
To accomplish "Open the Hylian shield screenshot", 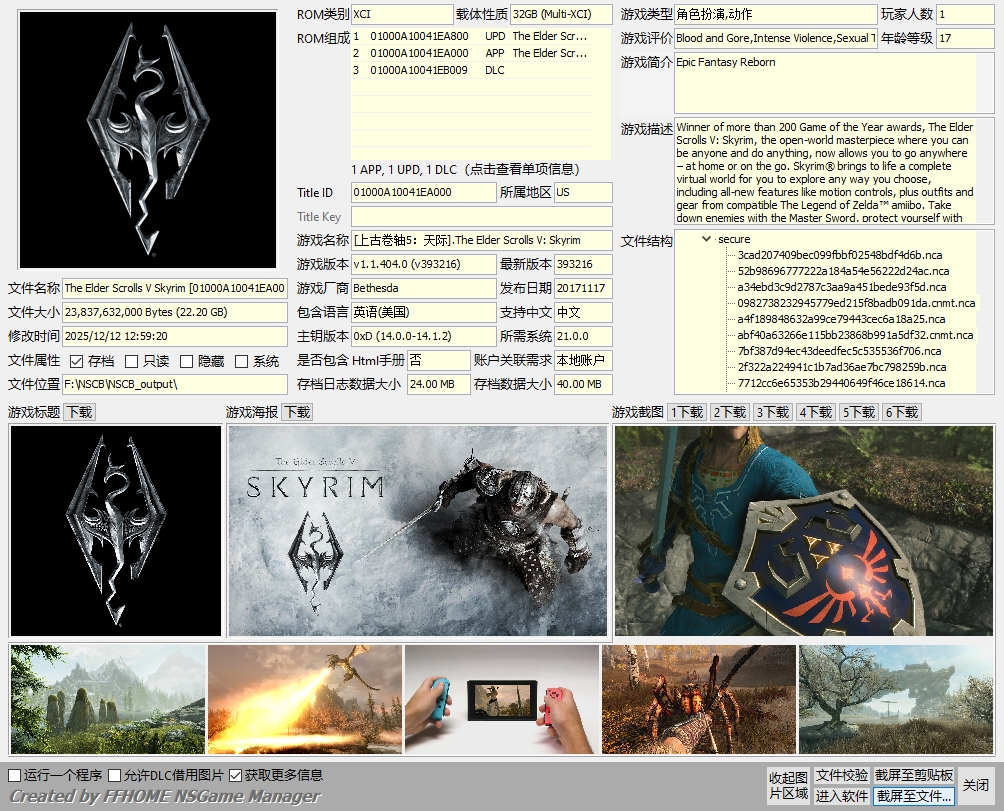I will pos(804,531).
